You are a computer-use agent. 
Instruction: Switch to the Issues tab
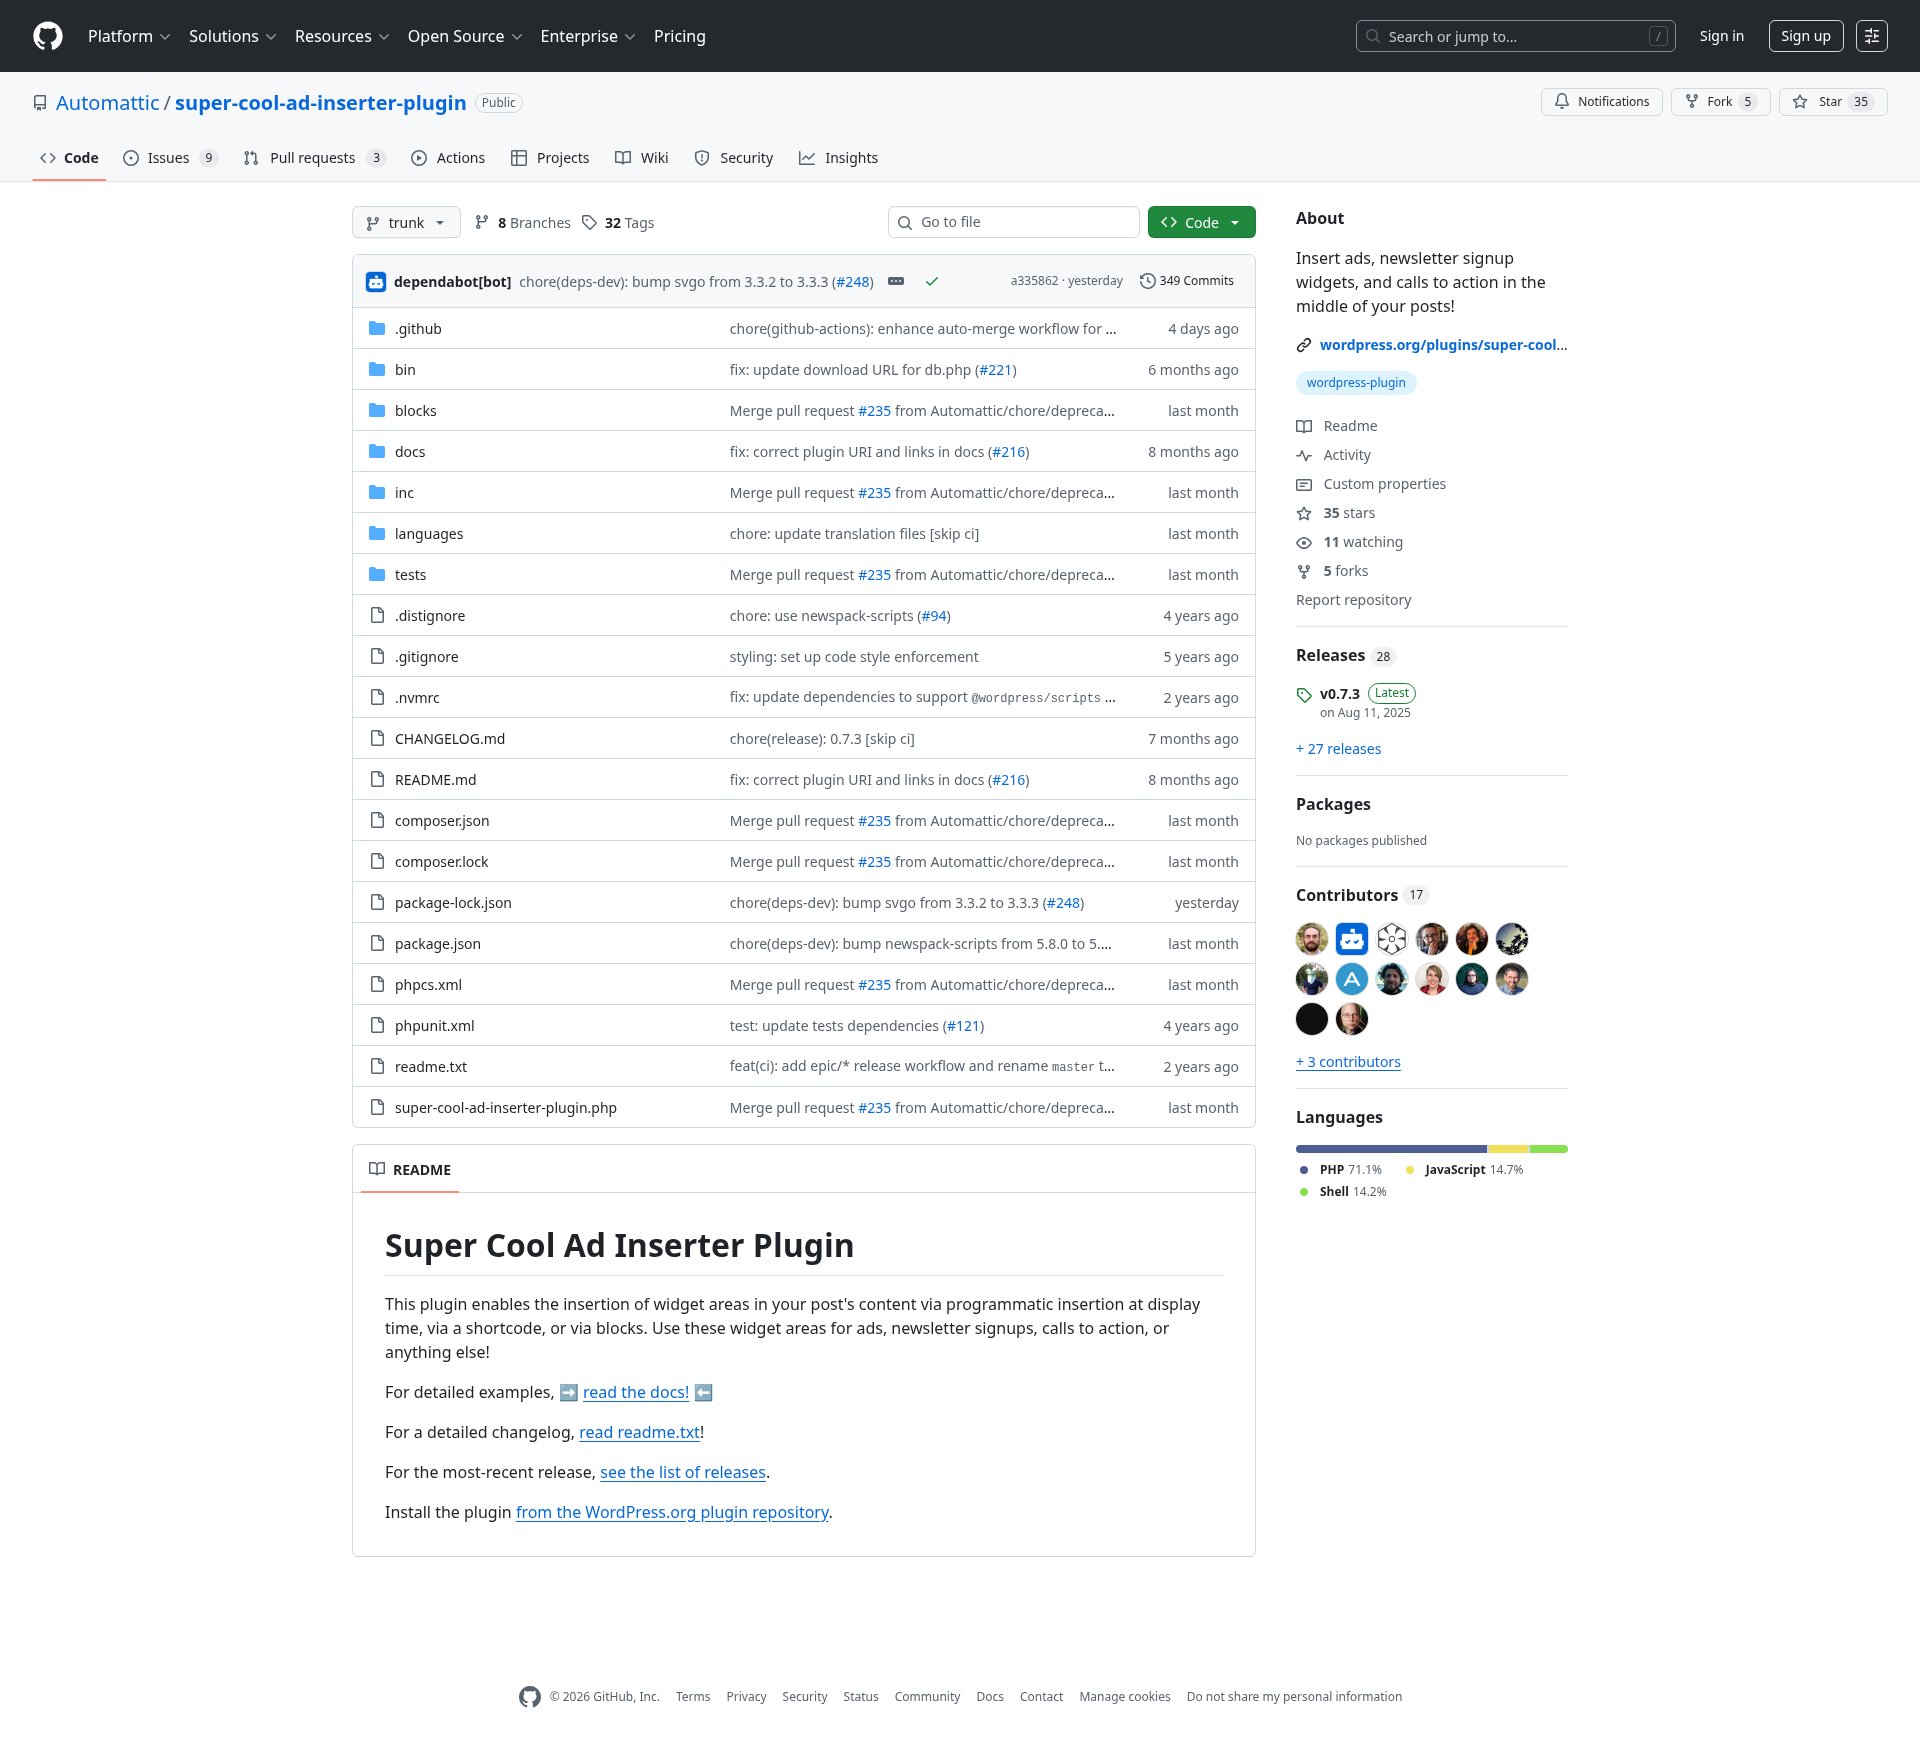pyautogui.click(x=170, y=158)
